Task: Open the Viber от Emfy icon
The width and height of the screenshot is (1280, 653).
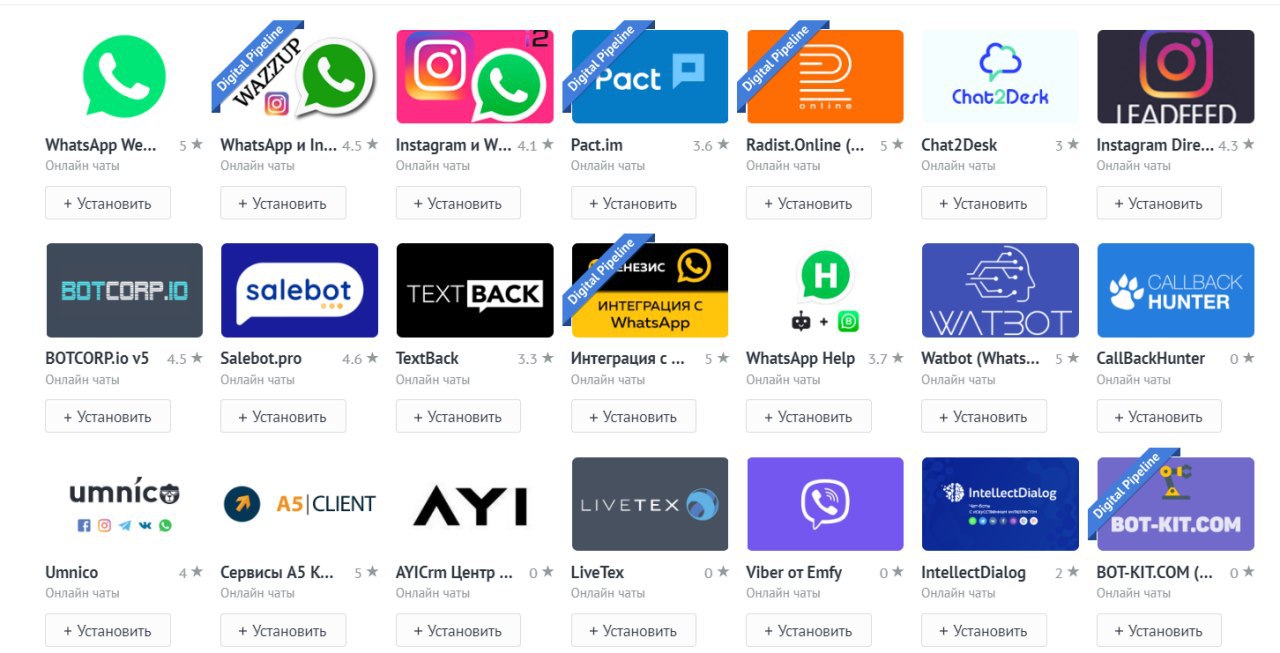Action: pos(825,504)
